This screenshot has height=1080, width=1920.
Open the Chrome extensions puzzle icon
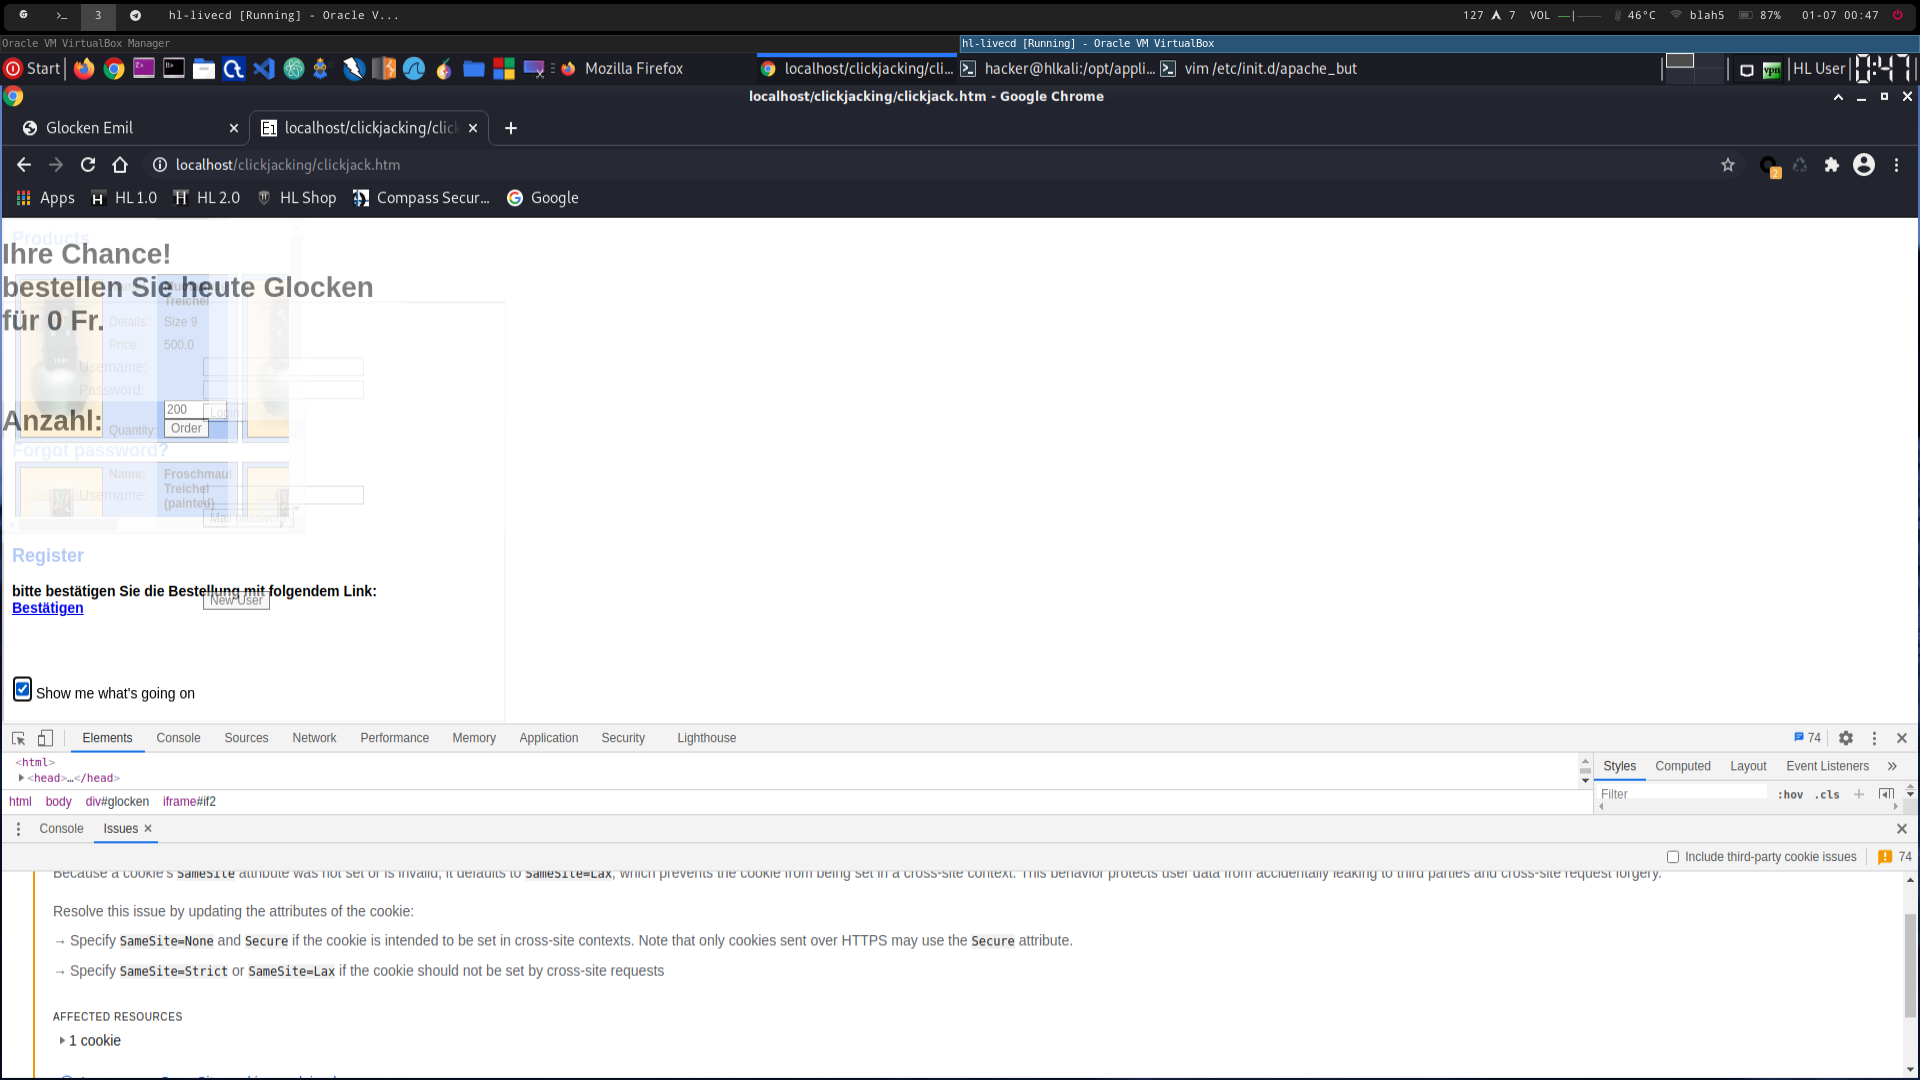click(x=1831, y=165)
